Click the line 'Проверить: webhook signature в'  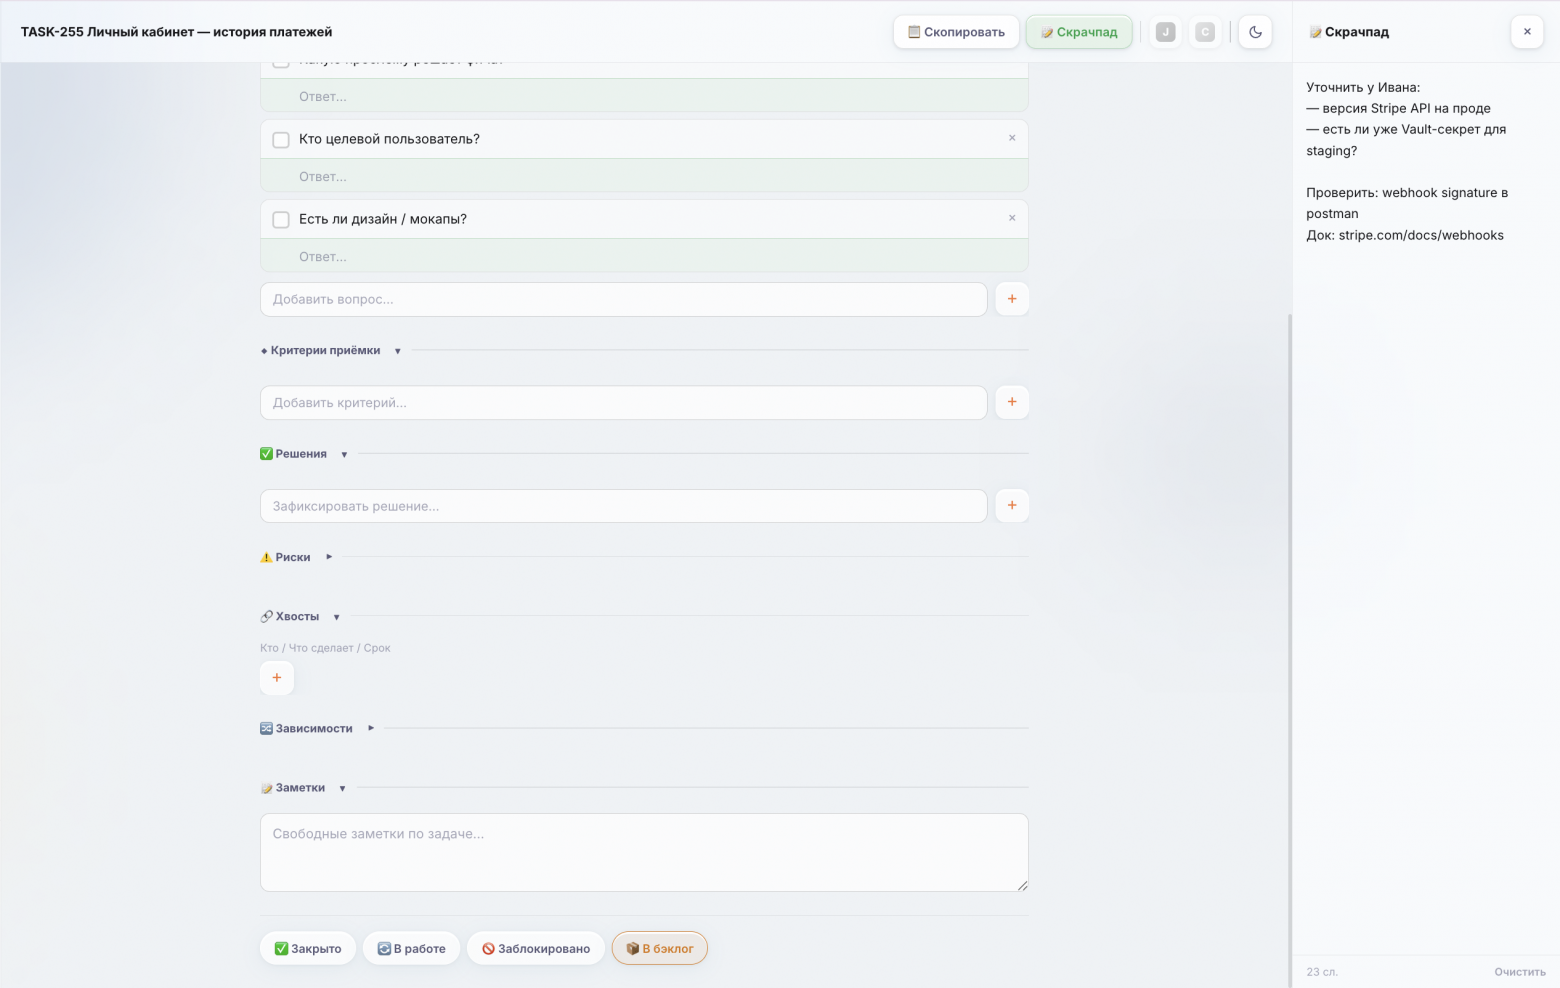(1407, 192)
